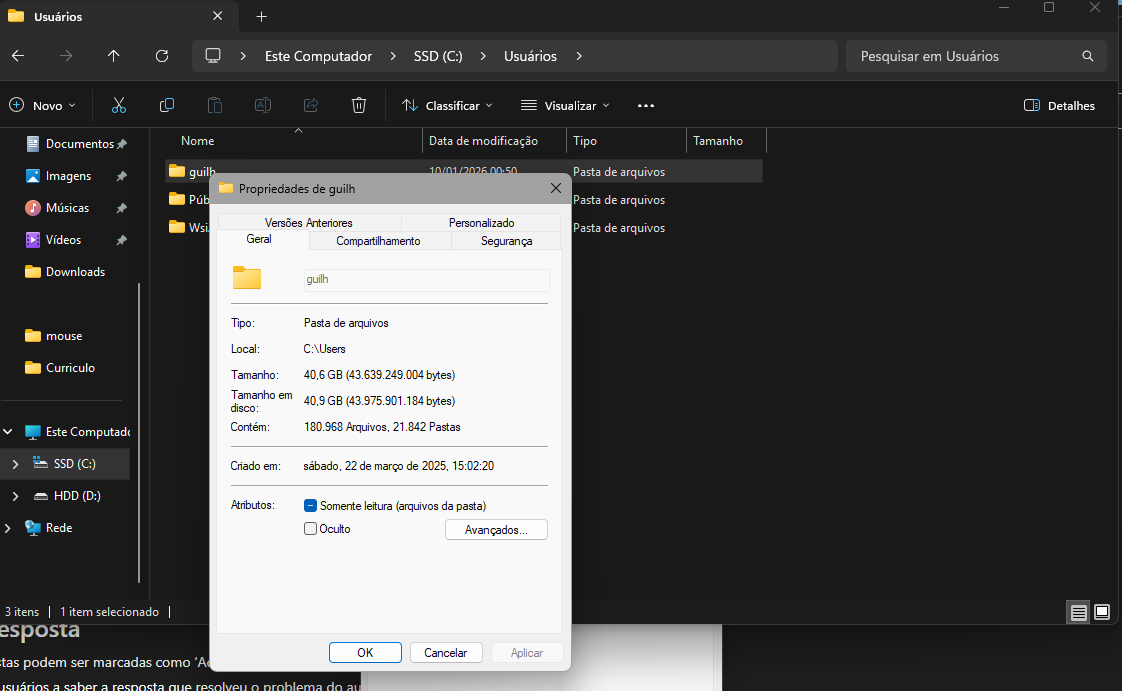The width and height of the screenshot is (1122, 691).
Task: Click Este Computador in address bar
Action: [x=318, y=56]
